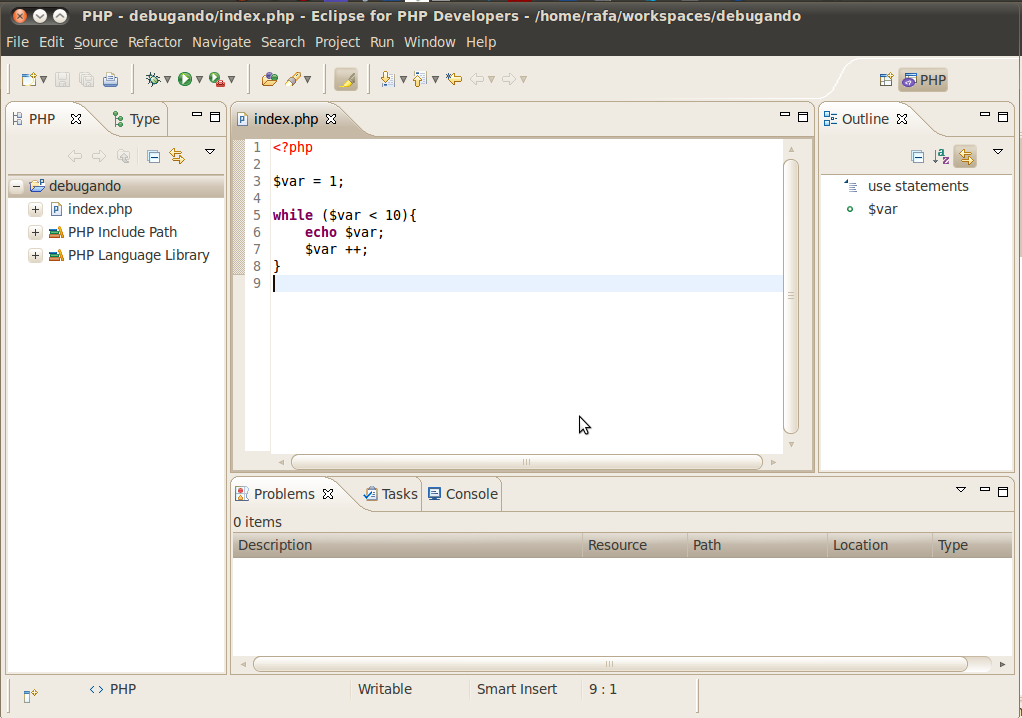This screenshot has width=1022, height=718.
Task: Select $var entry in Outline
Action: 883,209
